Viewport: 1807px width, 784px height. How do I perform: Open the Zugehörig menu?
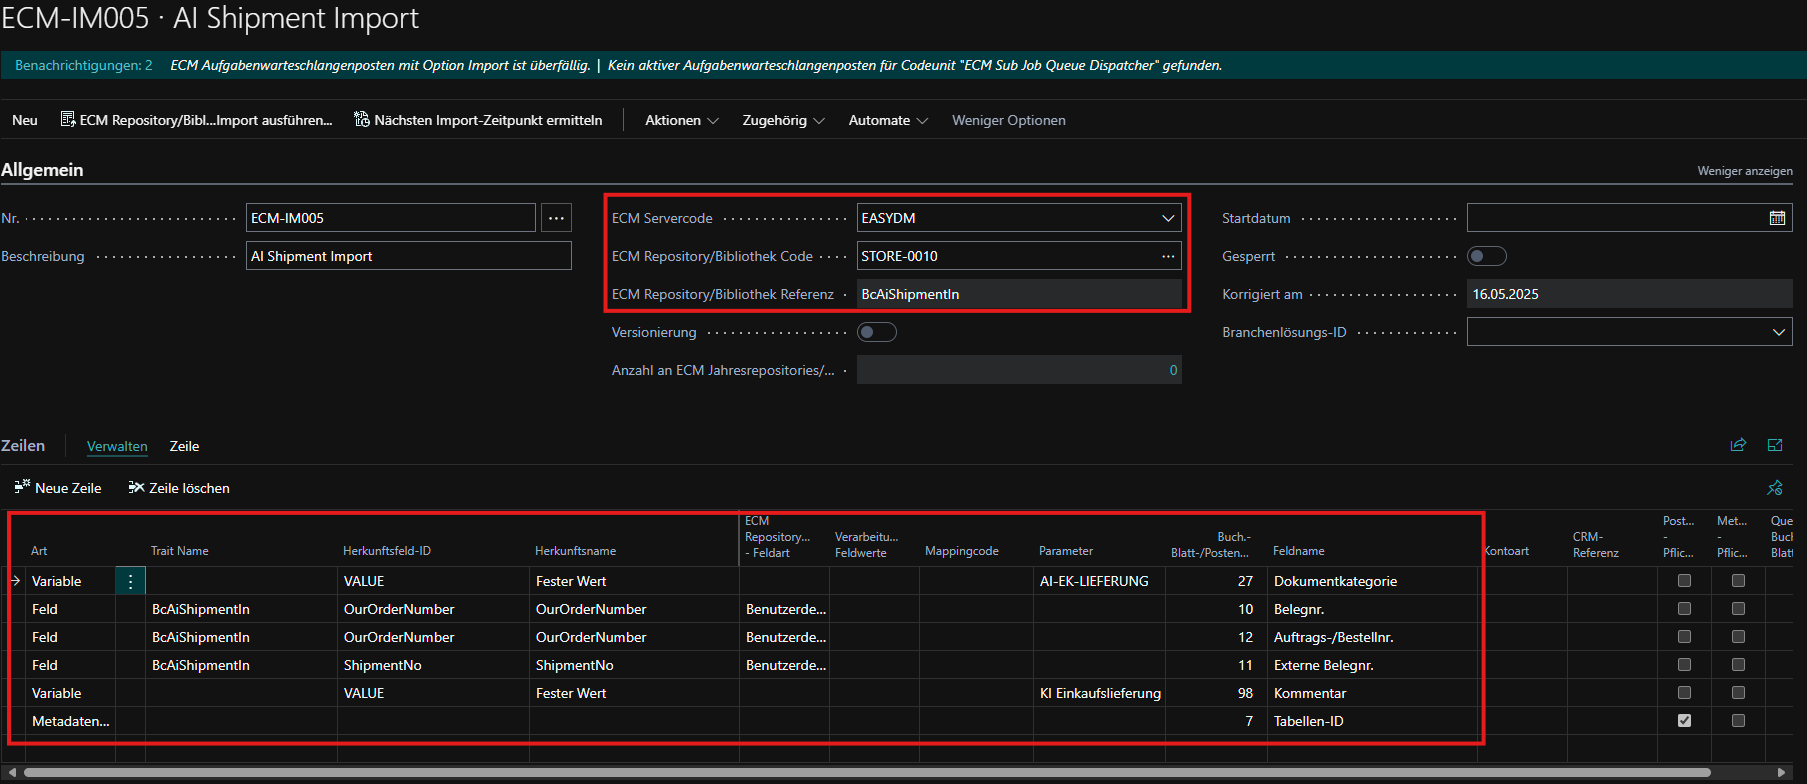click(782, 120)
